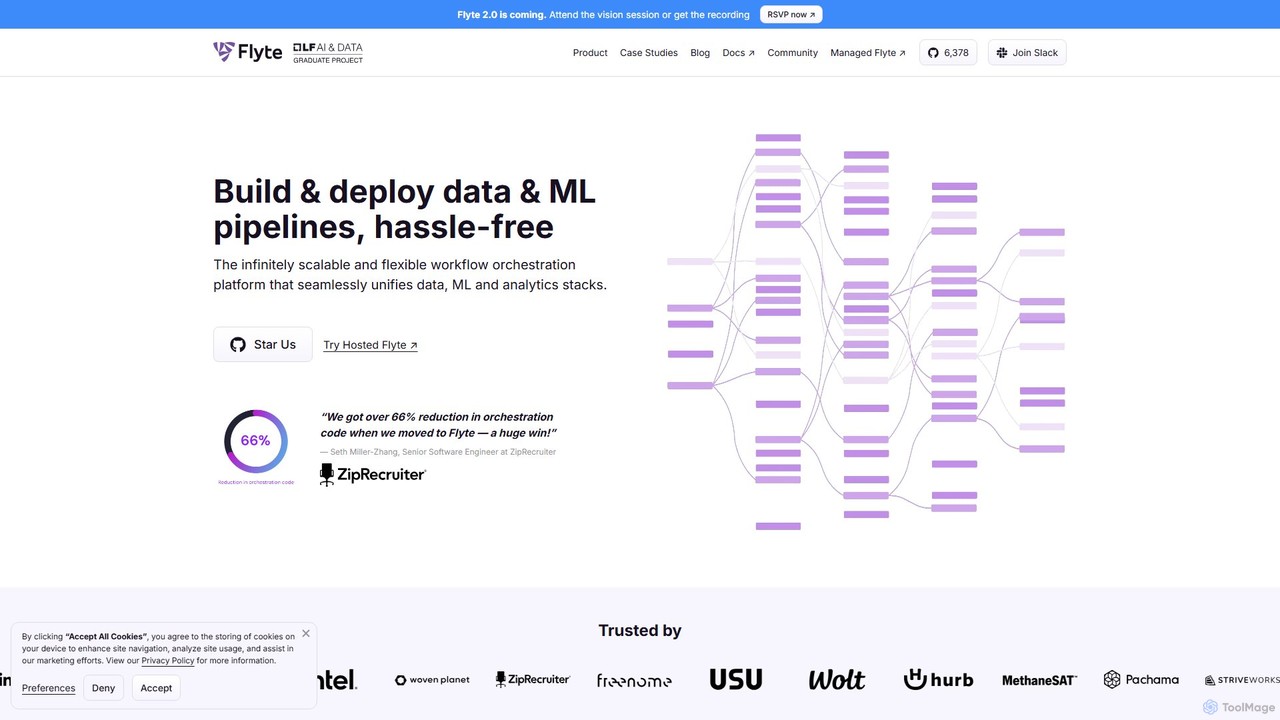This screenshot has width=1280, height=720.
Task: Deny cookies in the consent banner
Action: (x=104, y=688)
